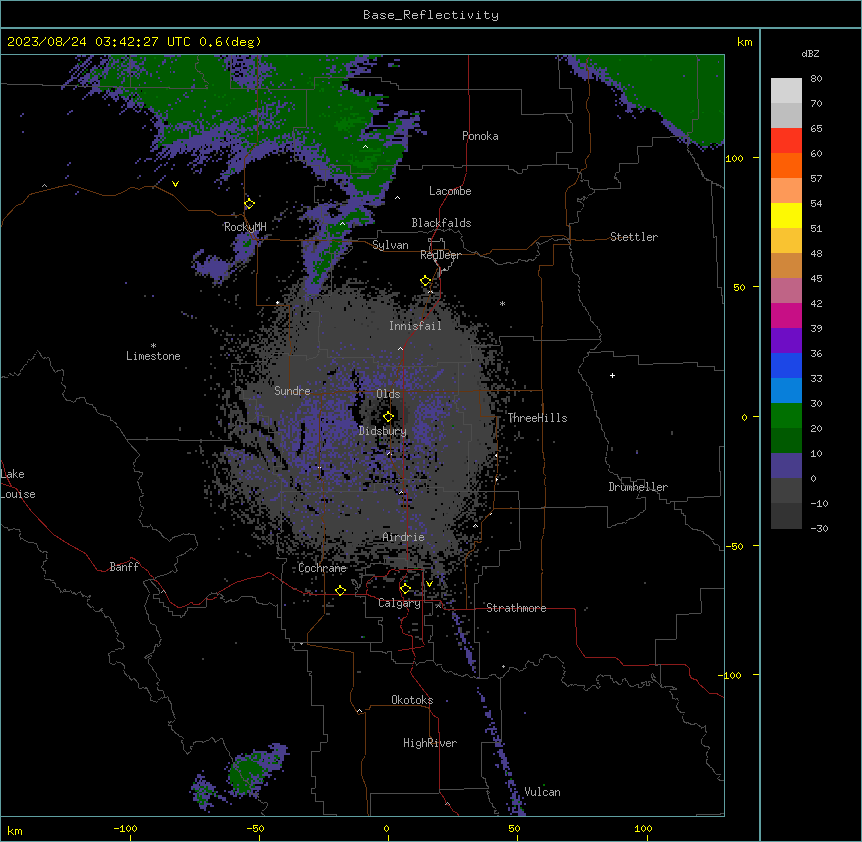
Task: Click the yellow diamond marker below Cochrane
Action: click(x=340, y=591)
